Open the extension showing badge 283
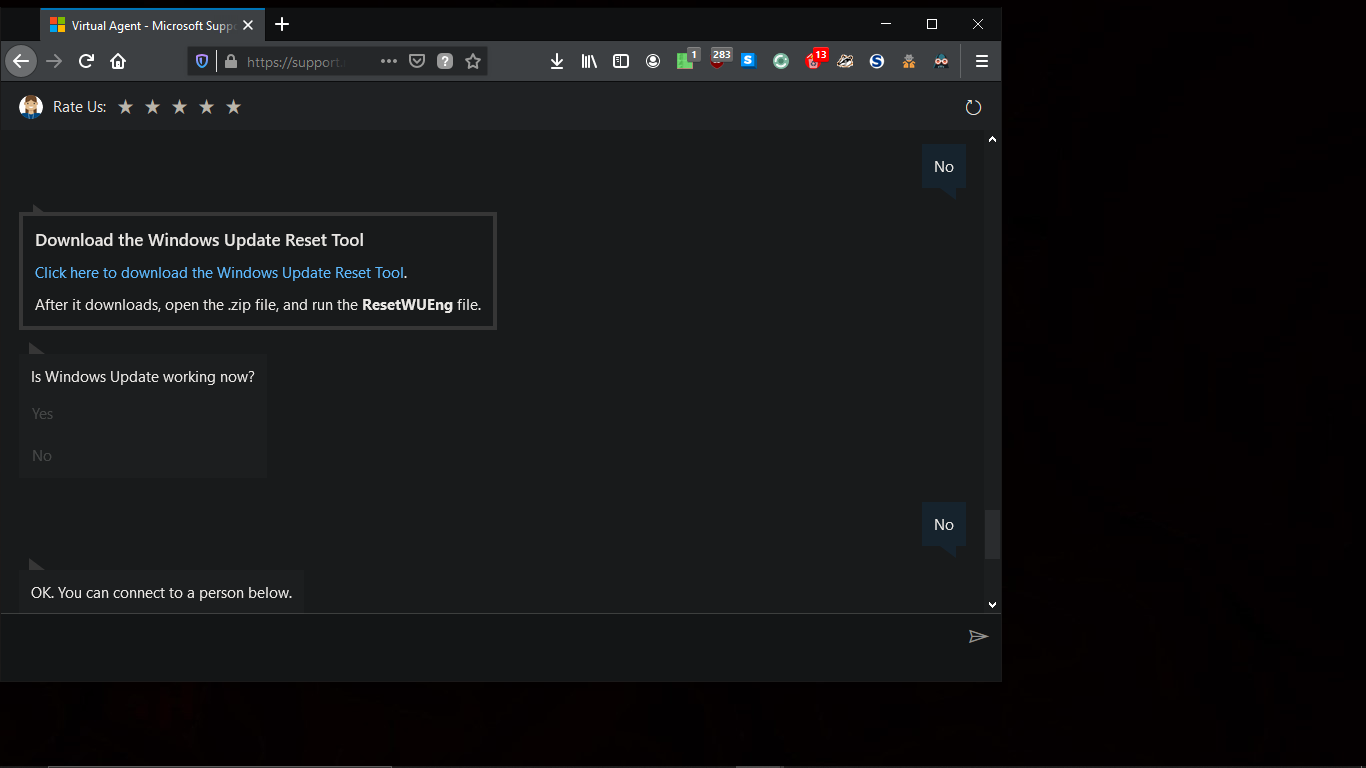This screenshot has width=1366, height=768. pos(718,60)
